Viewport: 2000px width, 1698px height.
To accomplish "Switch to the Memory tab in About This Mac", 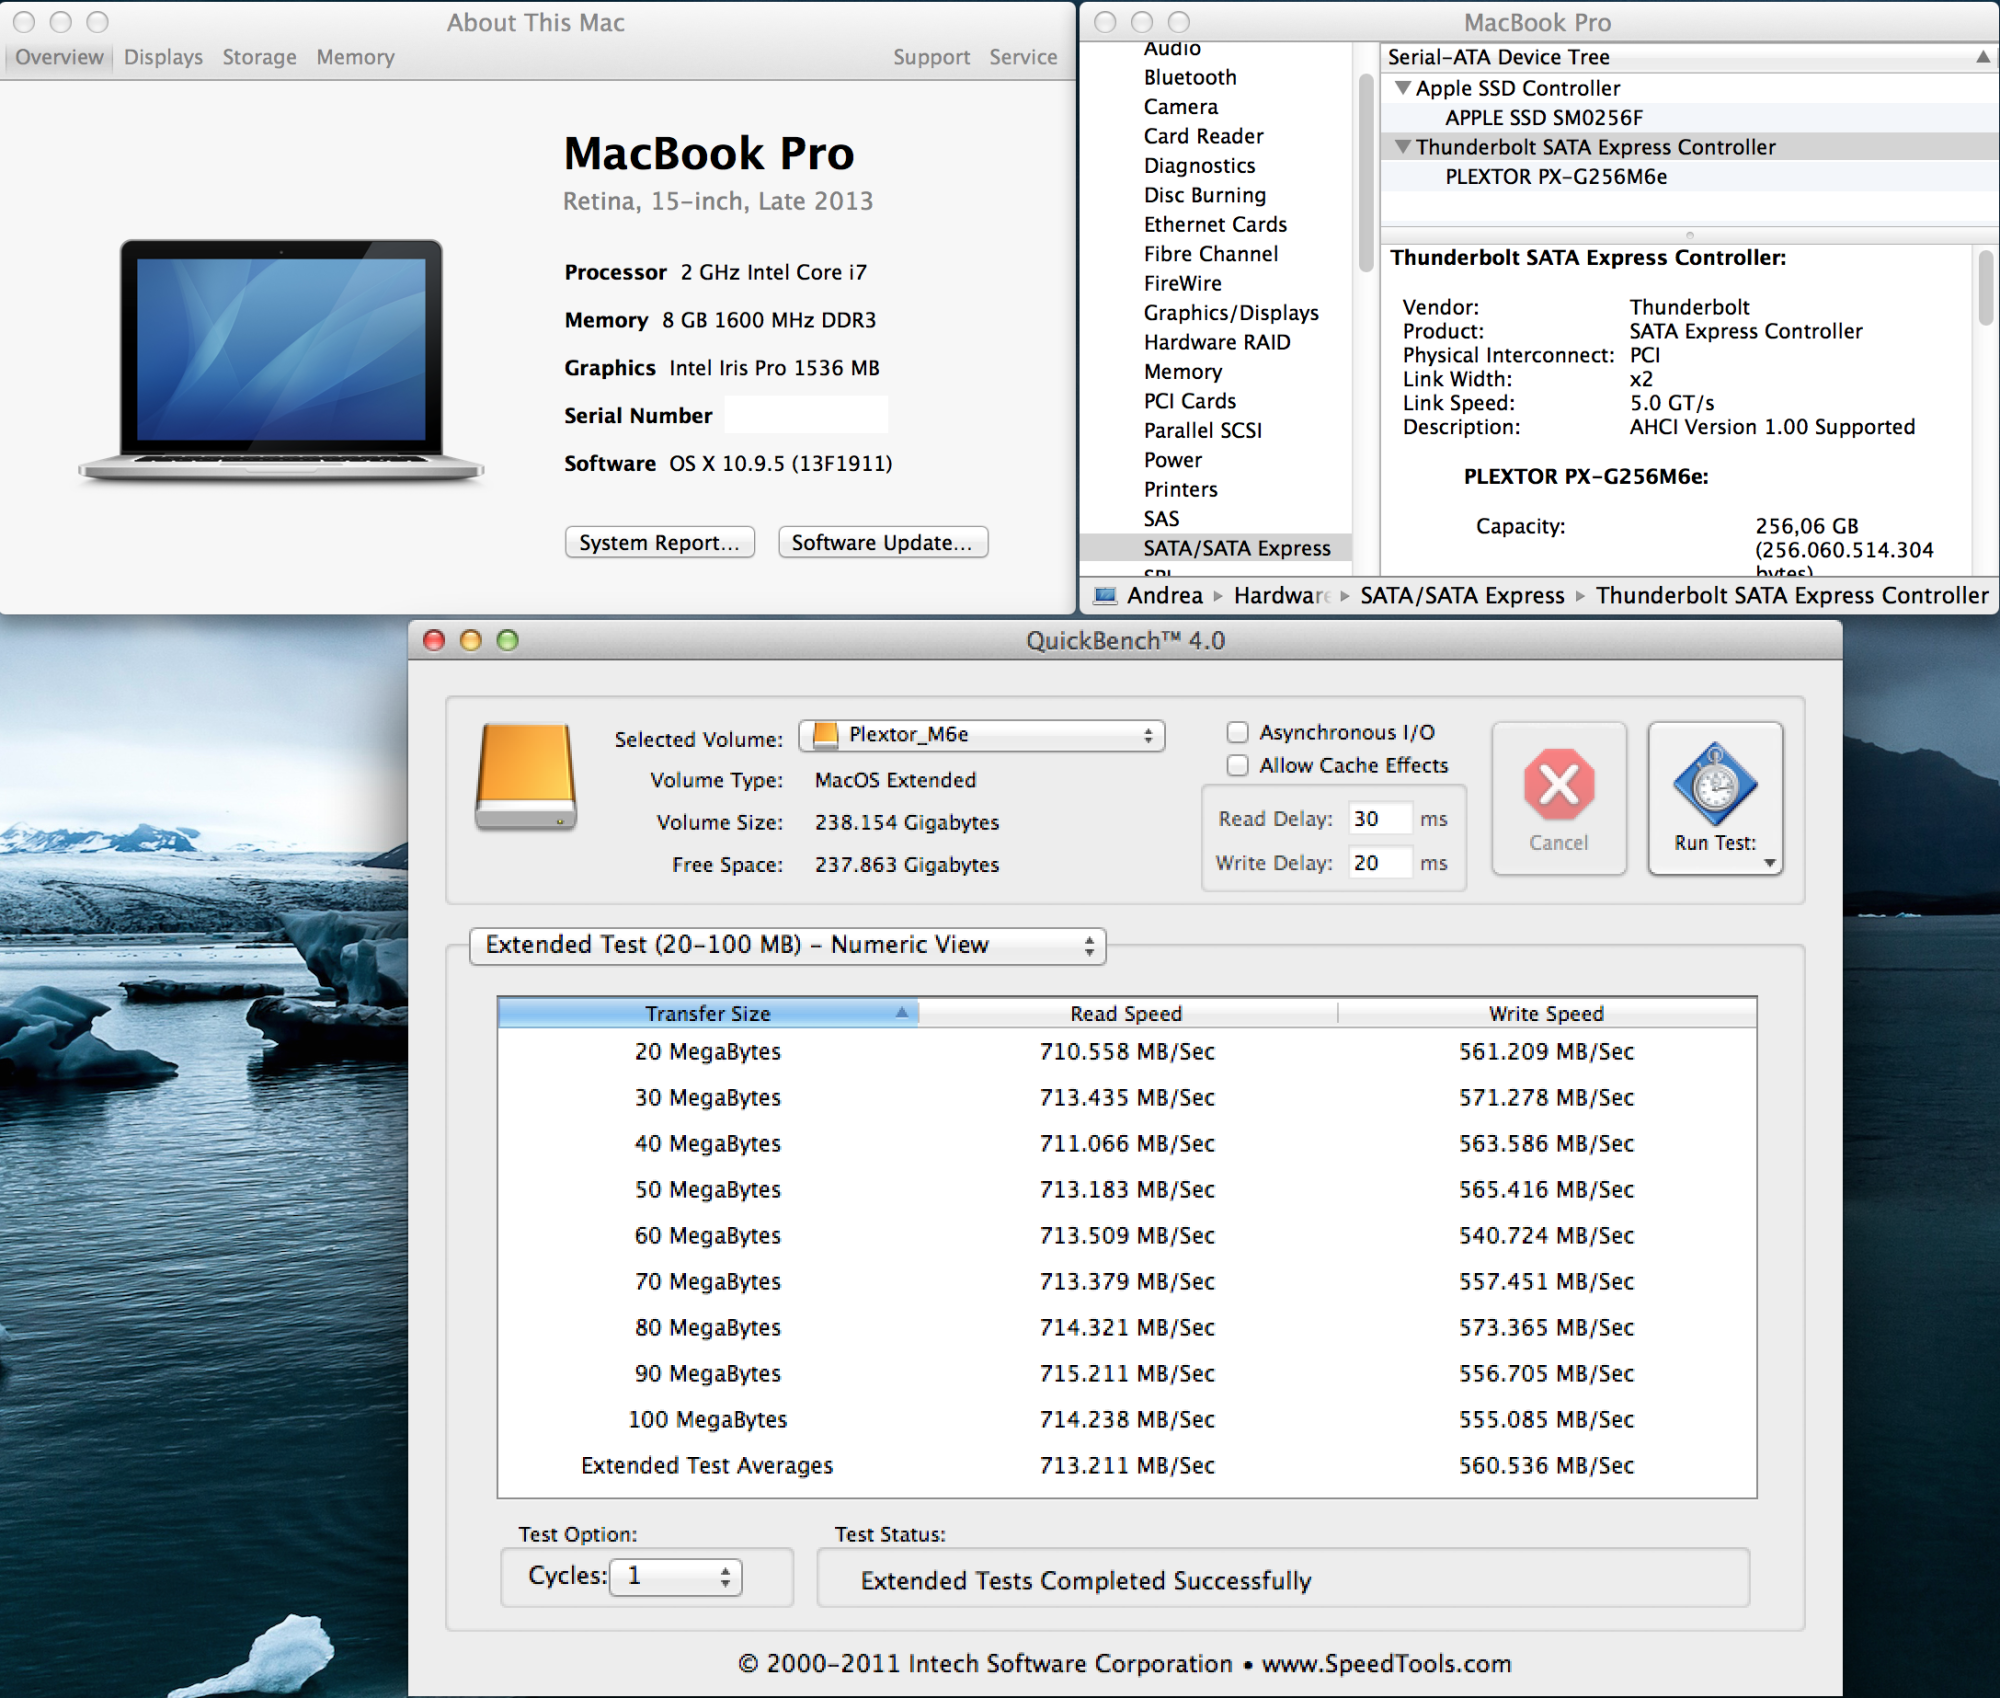I will 355,57.
